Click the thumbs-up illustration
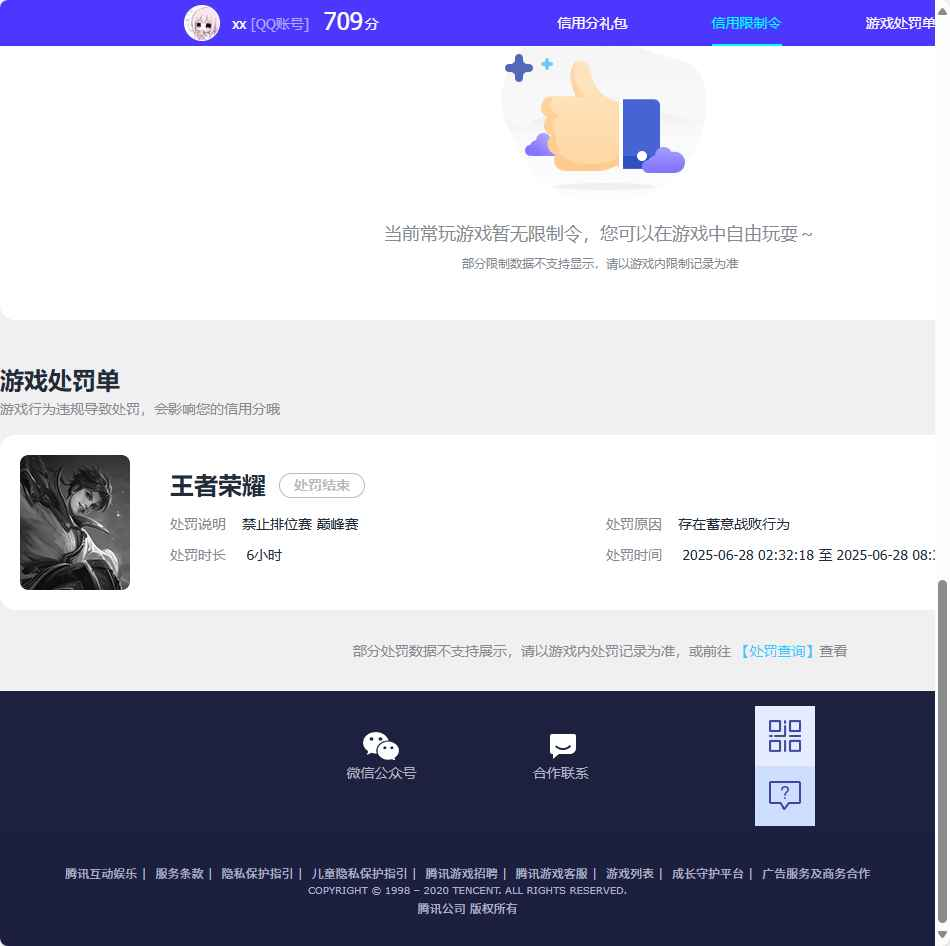The height and width of the screenshot is (946, 950). point(604,119)
